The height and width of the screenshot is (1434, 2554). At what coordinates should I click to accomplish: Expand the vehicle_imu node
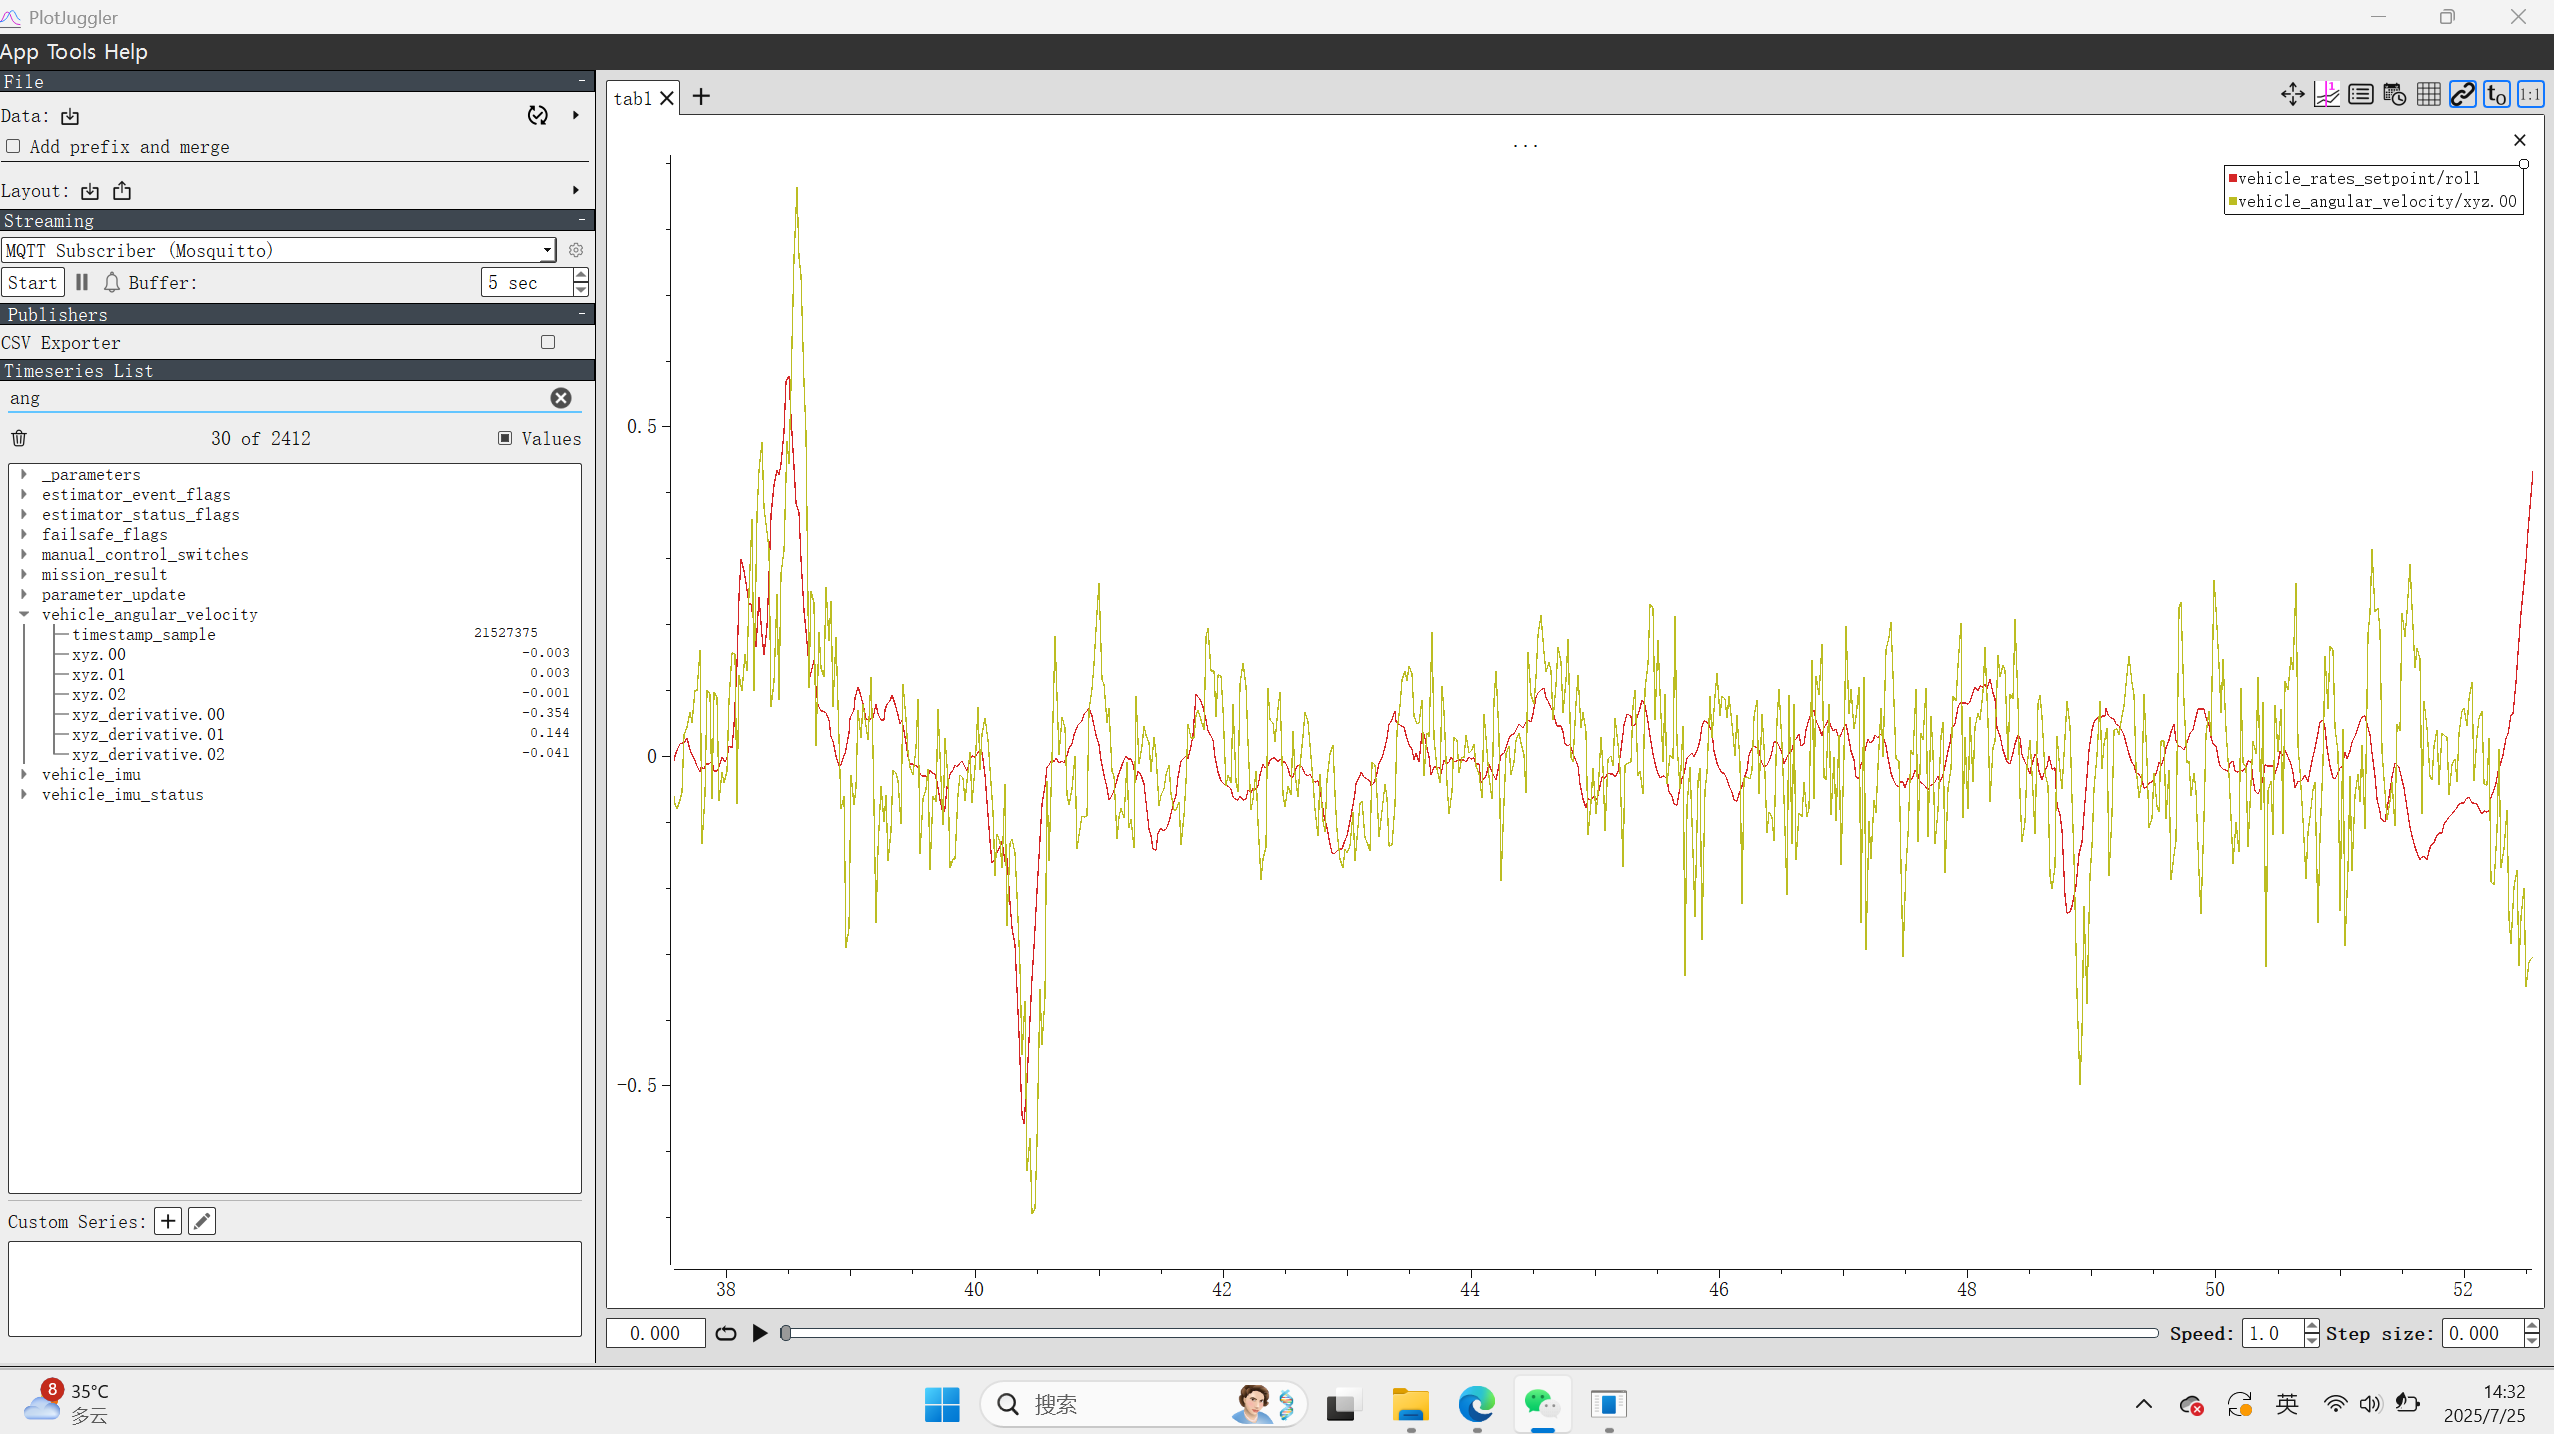(x=24, y=775)
